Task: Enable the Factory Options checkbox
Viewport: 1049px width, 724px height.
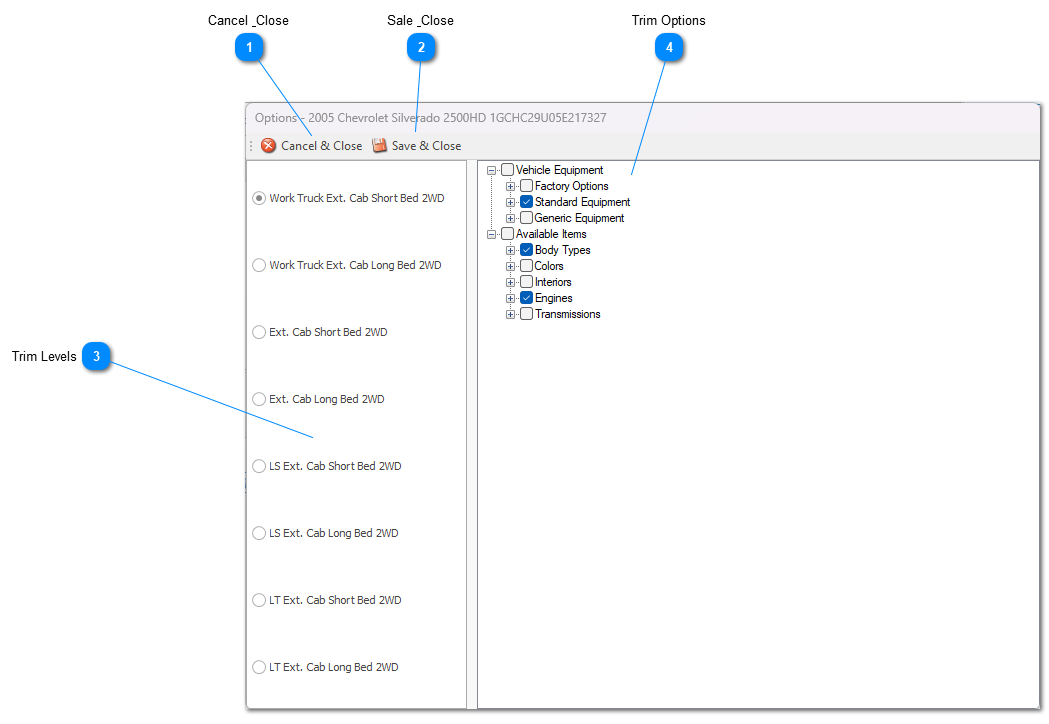Action: (527, 186)
